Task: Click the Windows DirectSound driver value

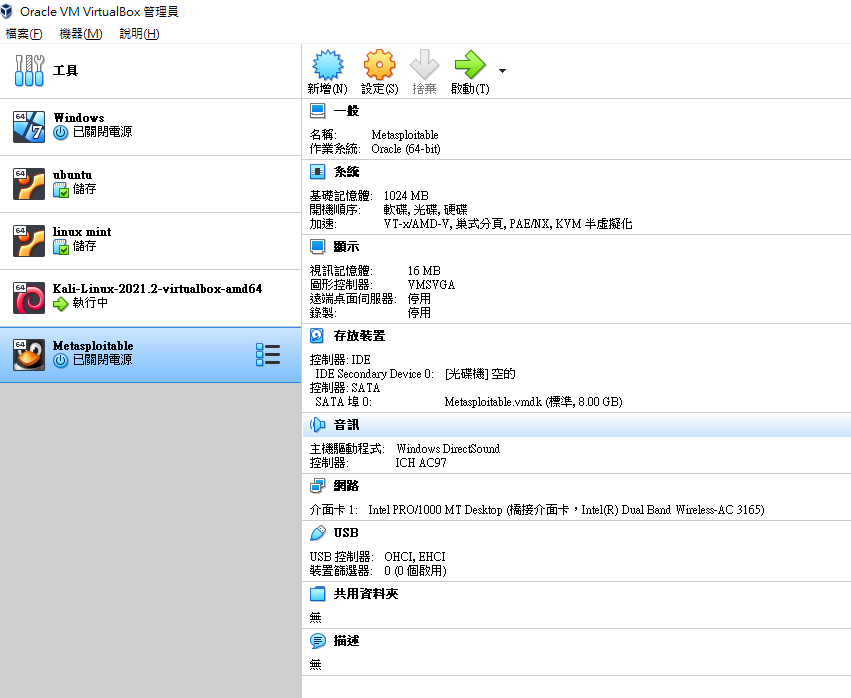Action: [x=448, y=448]
